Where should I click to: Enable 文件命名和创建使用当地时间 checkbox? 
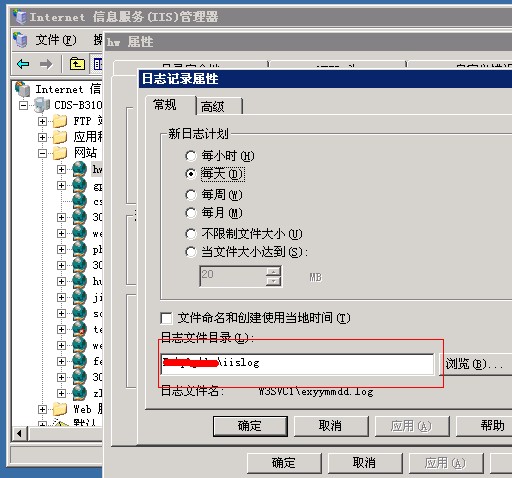pos(166,318)
